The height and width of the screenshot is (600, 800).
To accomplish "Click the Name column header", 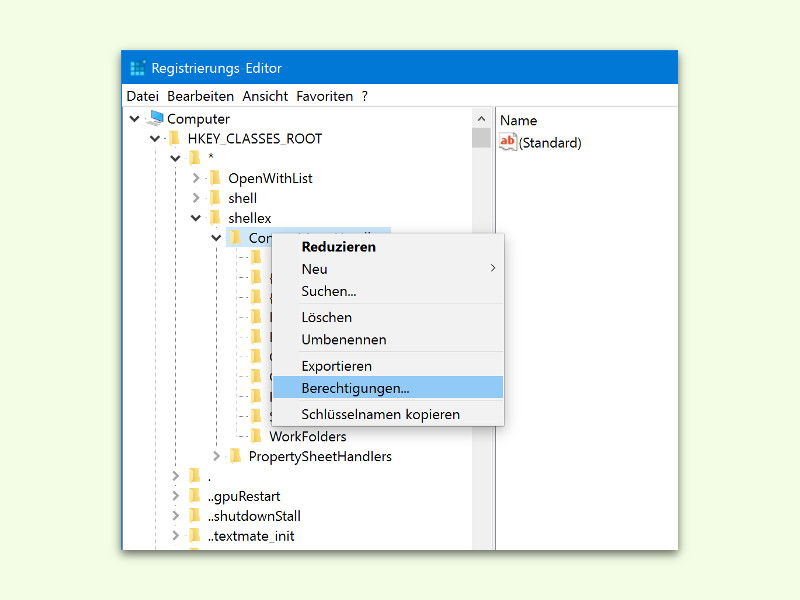I will (x=518, y=120).
